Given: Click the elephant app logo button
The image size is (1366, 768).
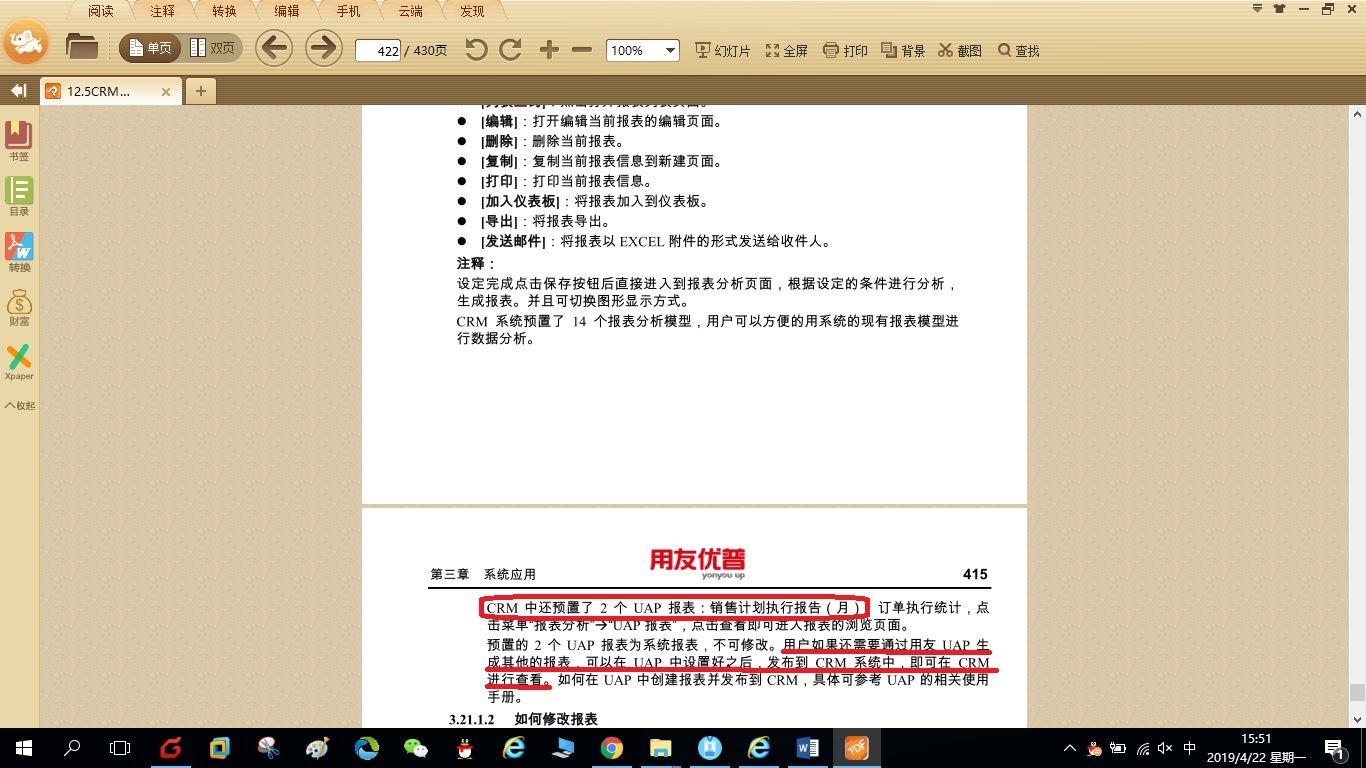Looking at the screenshot, I should pyautogui.click(x=26, y=42).
